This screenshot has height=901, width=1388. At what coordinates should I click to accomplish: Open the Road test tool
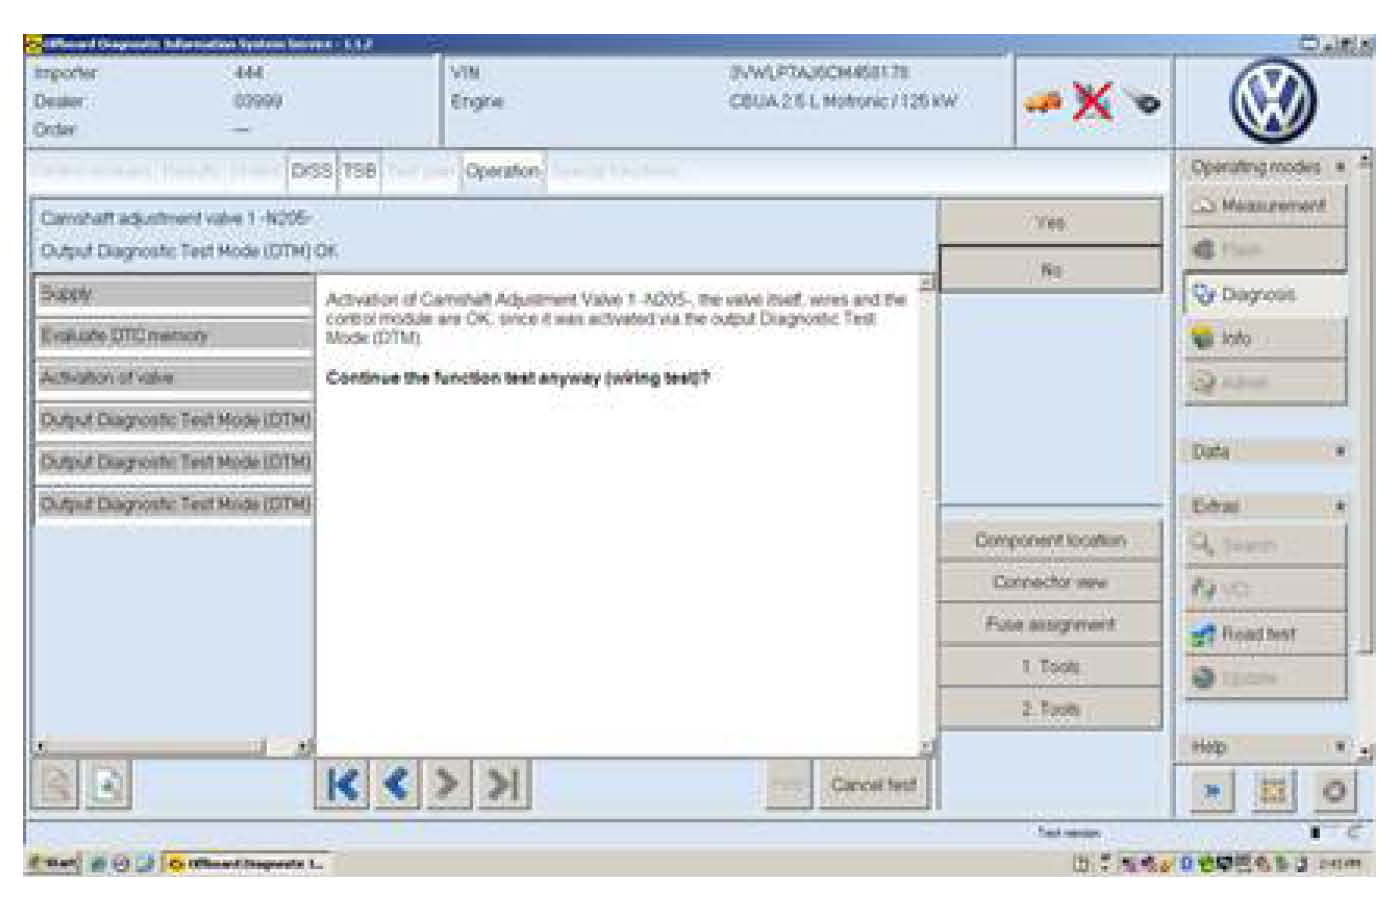tap(1265, 634)
